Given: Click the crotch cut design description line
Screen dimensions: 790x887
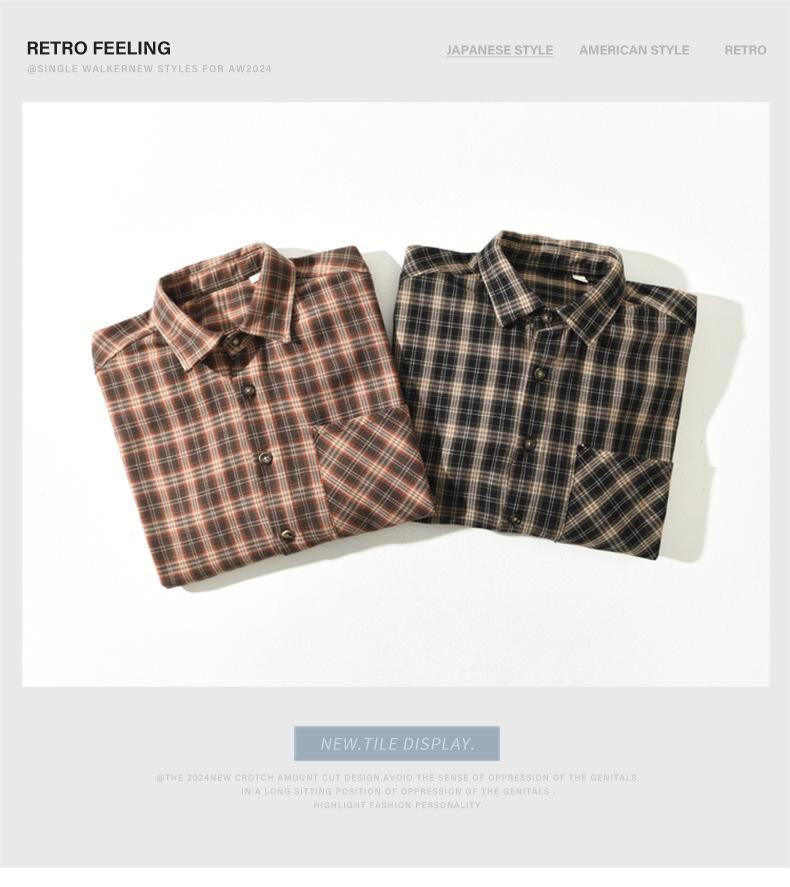Looking at the screenshot, I should pyautogui.click(x=397, y=778).
